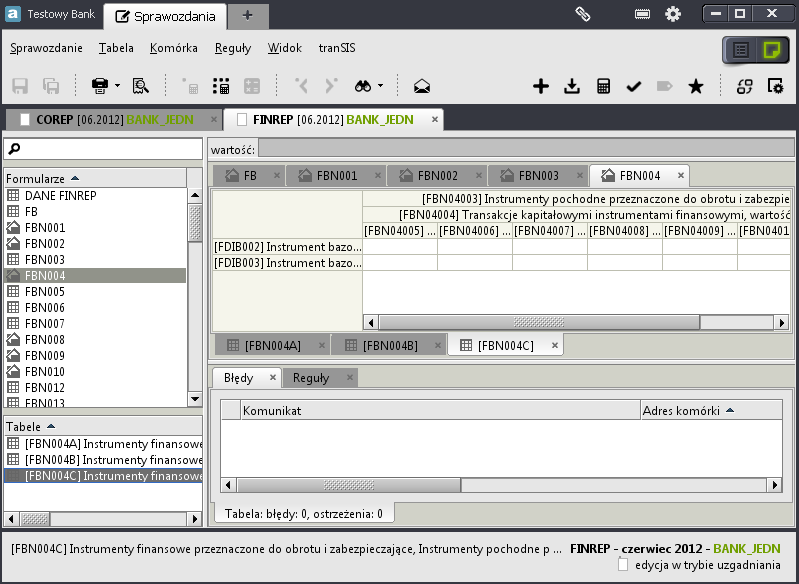Open the Komórka menu
799x584 pixels.
coord(174,48)
